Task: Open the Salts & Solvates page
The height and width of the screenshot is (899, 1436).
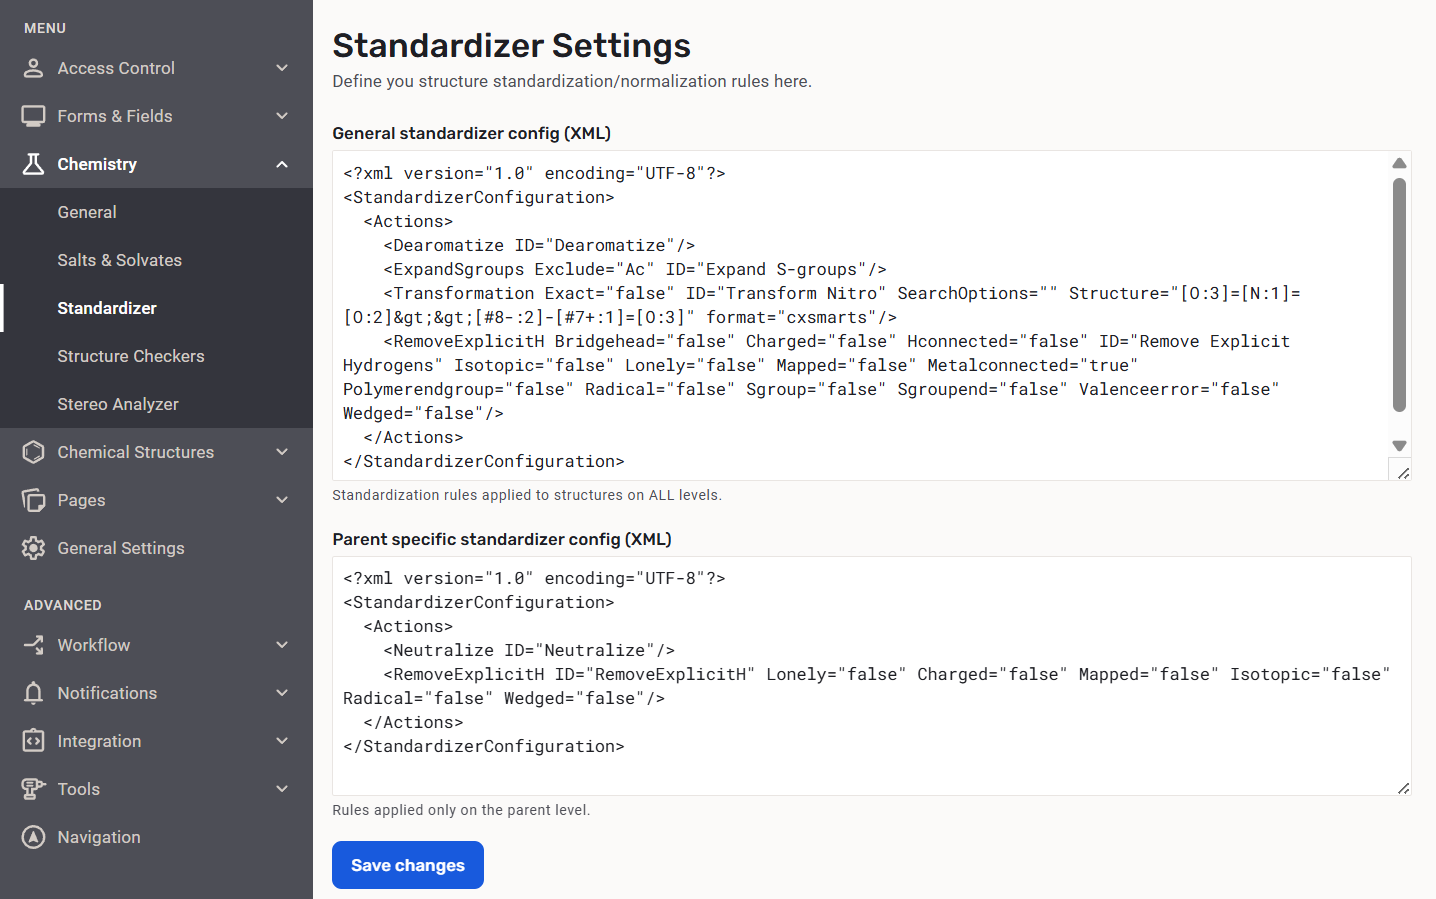Action: click(x=119, y=260)
